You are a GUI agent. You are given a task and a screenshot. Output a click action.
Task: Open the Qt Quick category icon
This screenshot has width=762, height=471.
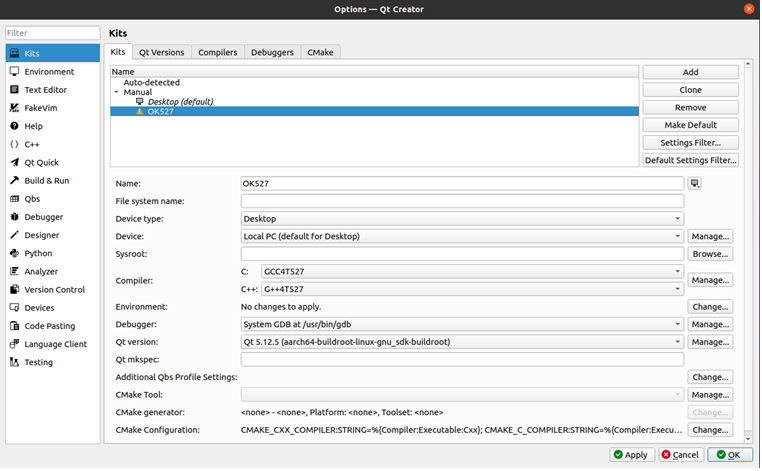[x=15, y=162]
